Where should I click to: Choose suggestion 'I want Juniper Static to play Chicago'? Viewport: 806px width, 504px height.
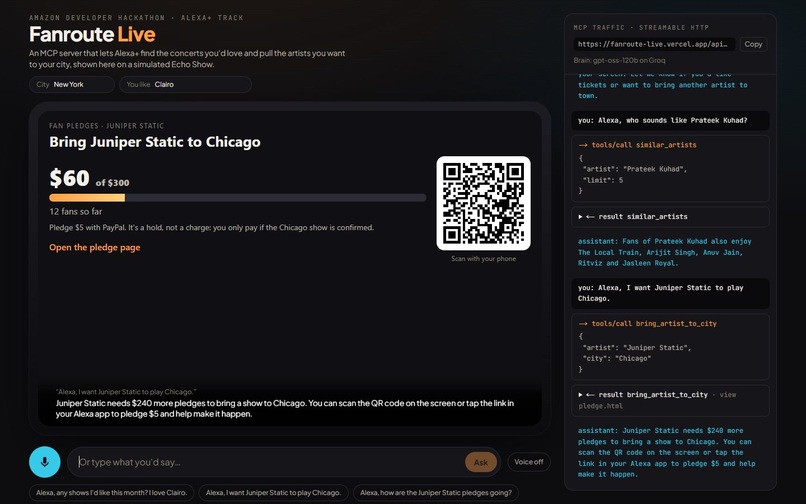pyautogui.click(x=273, y=493)
